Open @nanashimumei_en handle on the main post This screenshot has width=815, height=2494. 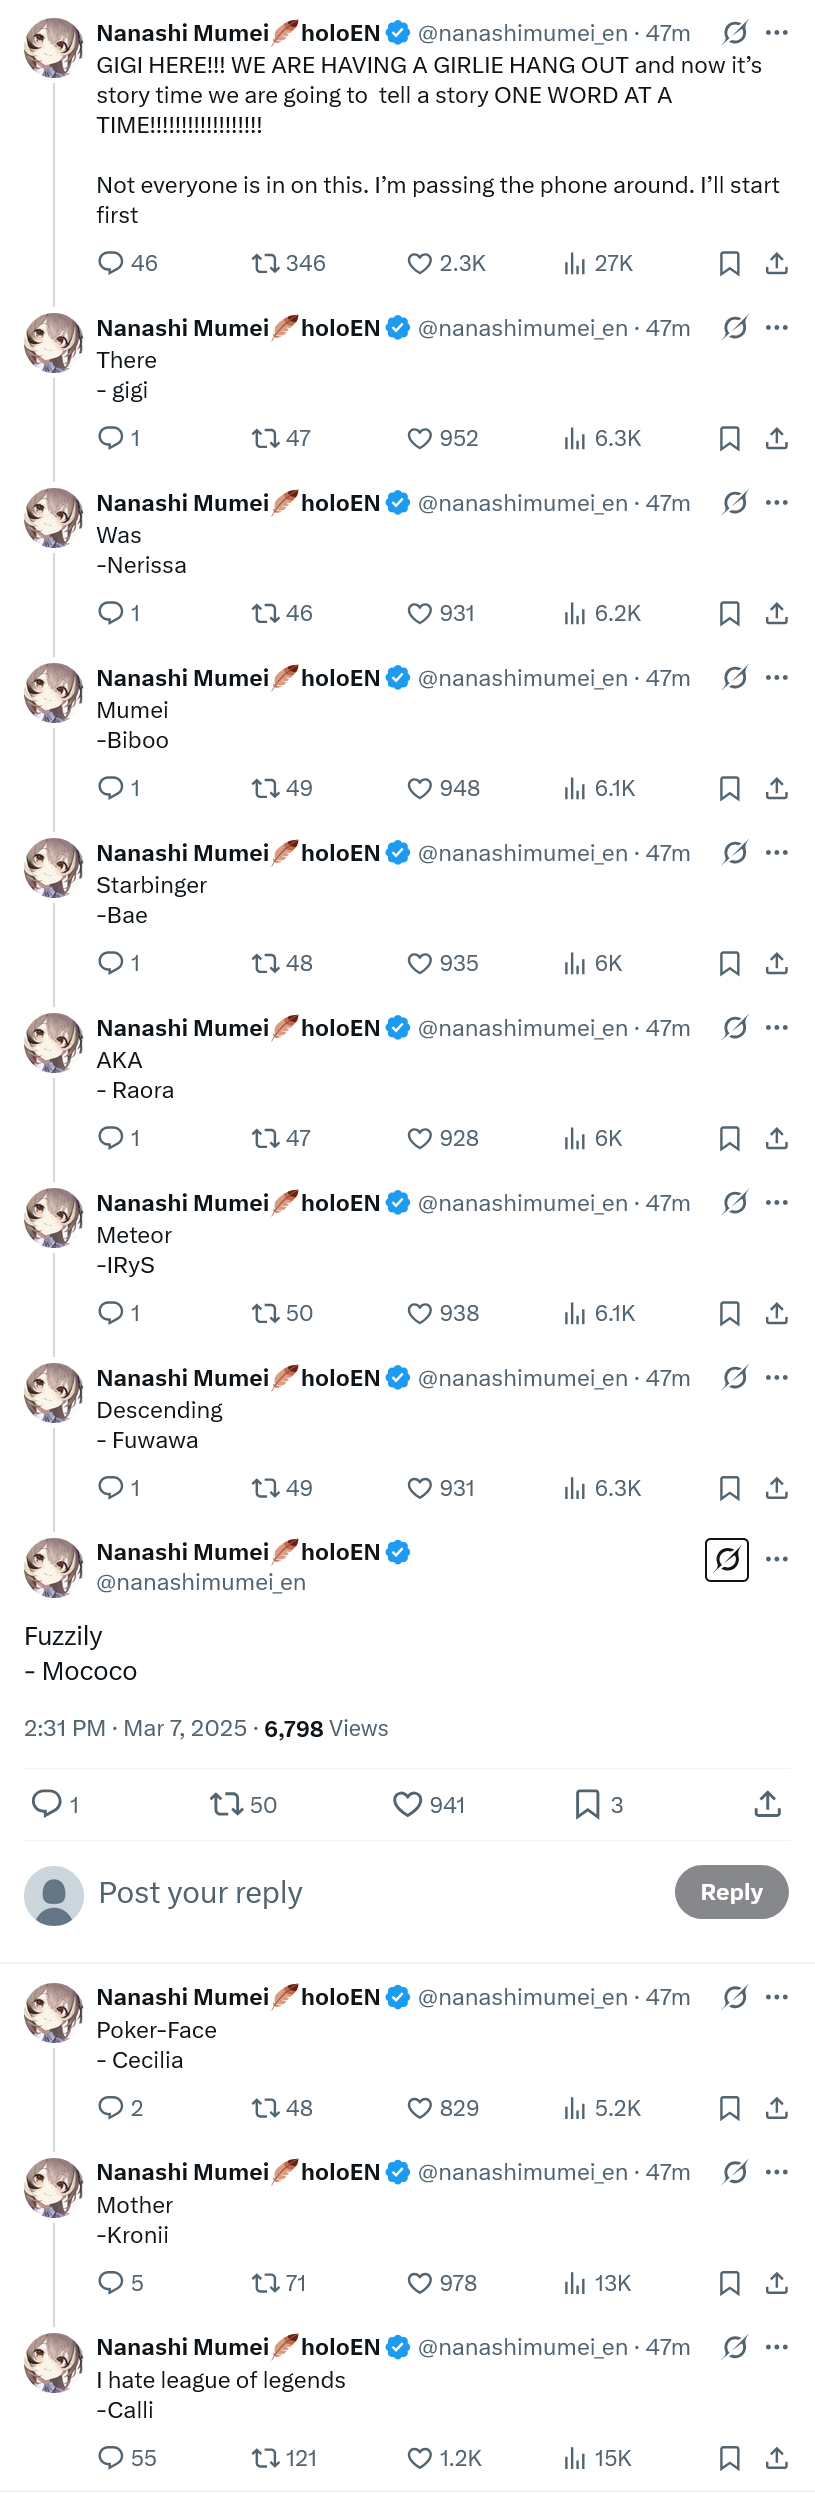201,1582
